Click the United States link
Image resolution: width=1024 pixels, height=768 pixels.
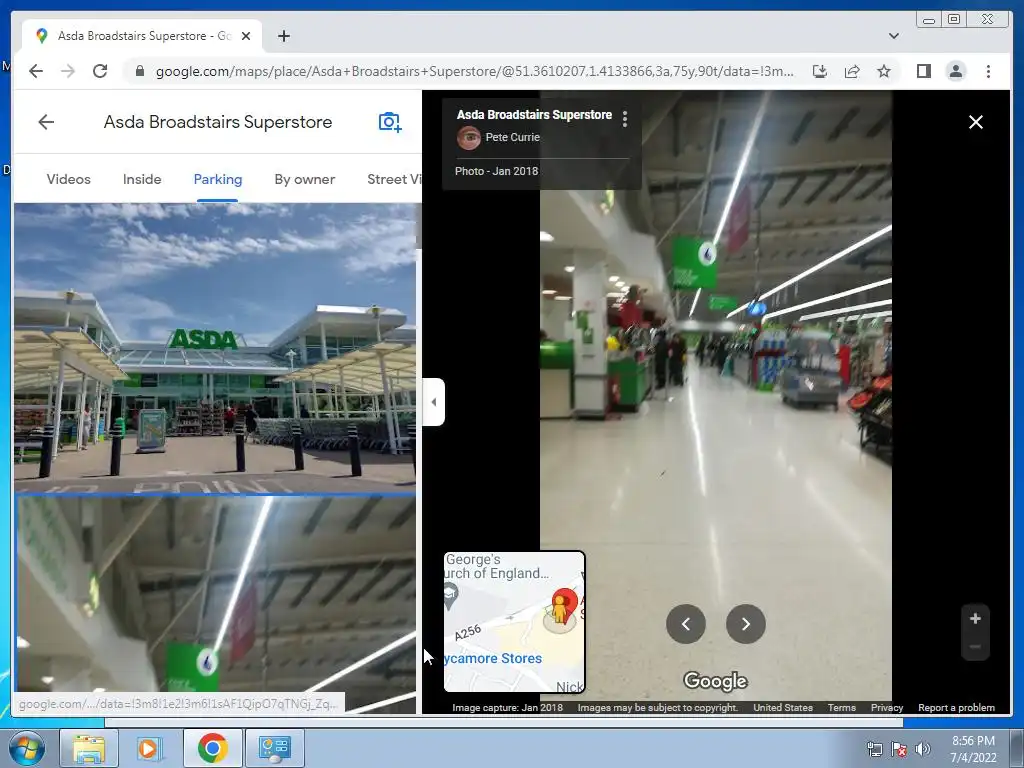tap(782, 707)
